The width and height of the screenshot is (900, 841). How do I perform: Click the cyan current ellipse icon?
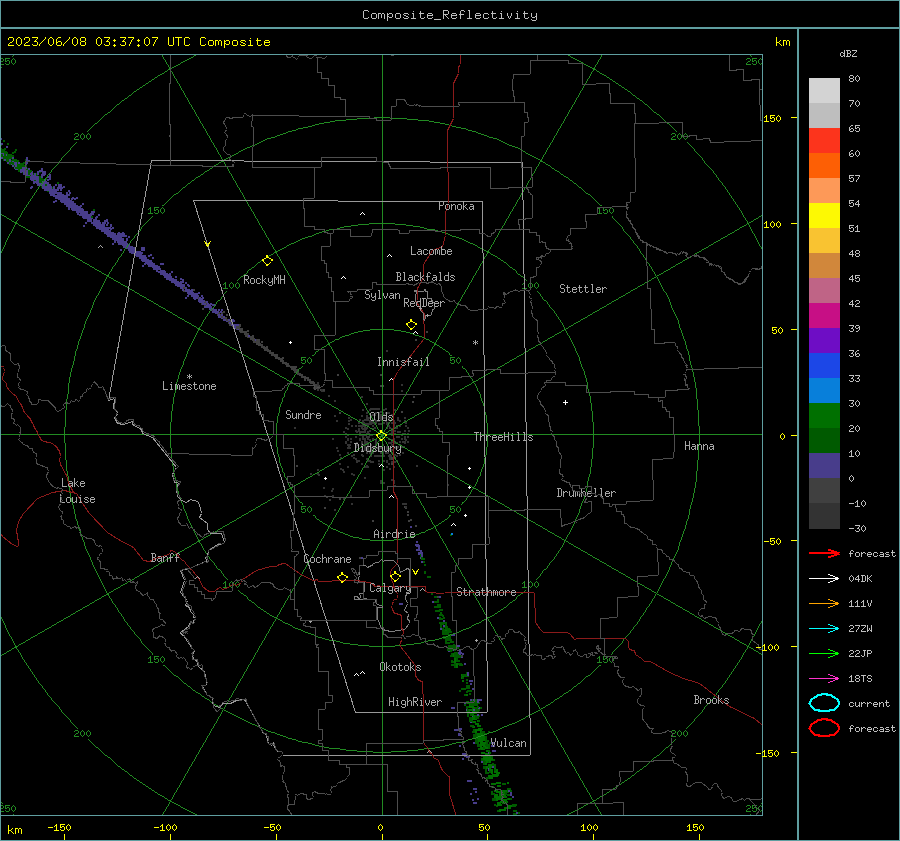tap(824, 703)
